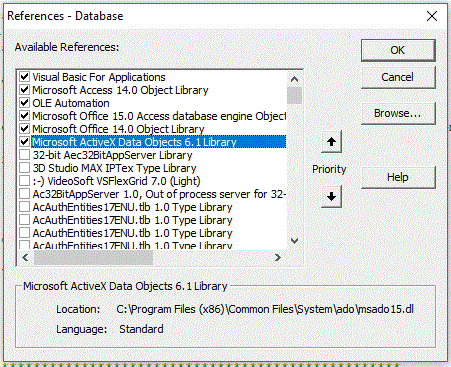Uncheck Microsoft ActiveX Data Objects 6.1 Library

click(x=24, y=142)
